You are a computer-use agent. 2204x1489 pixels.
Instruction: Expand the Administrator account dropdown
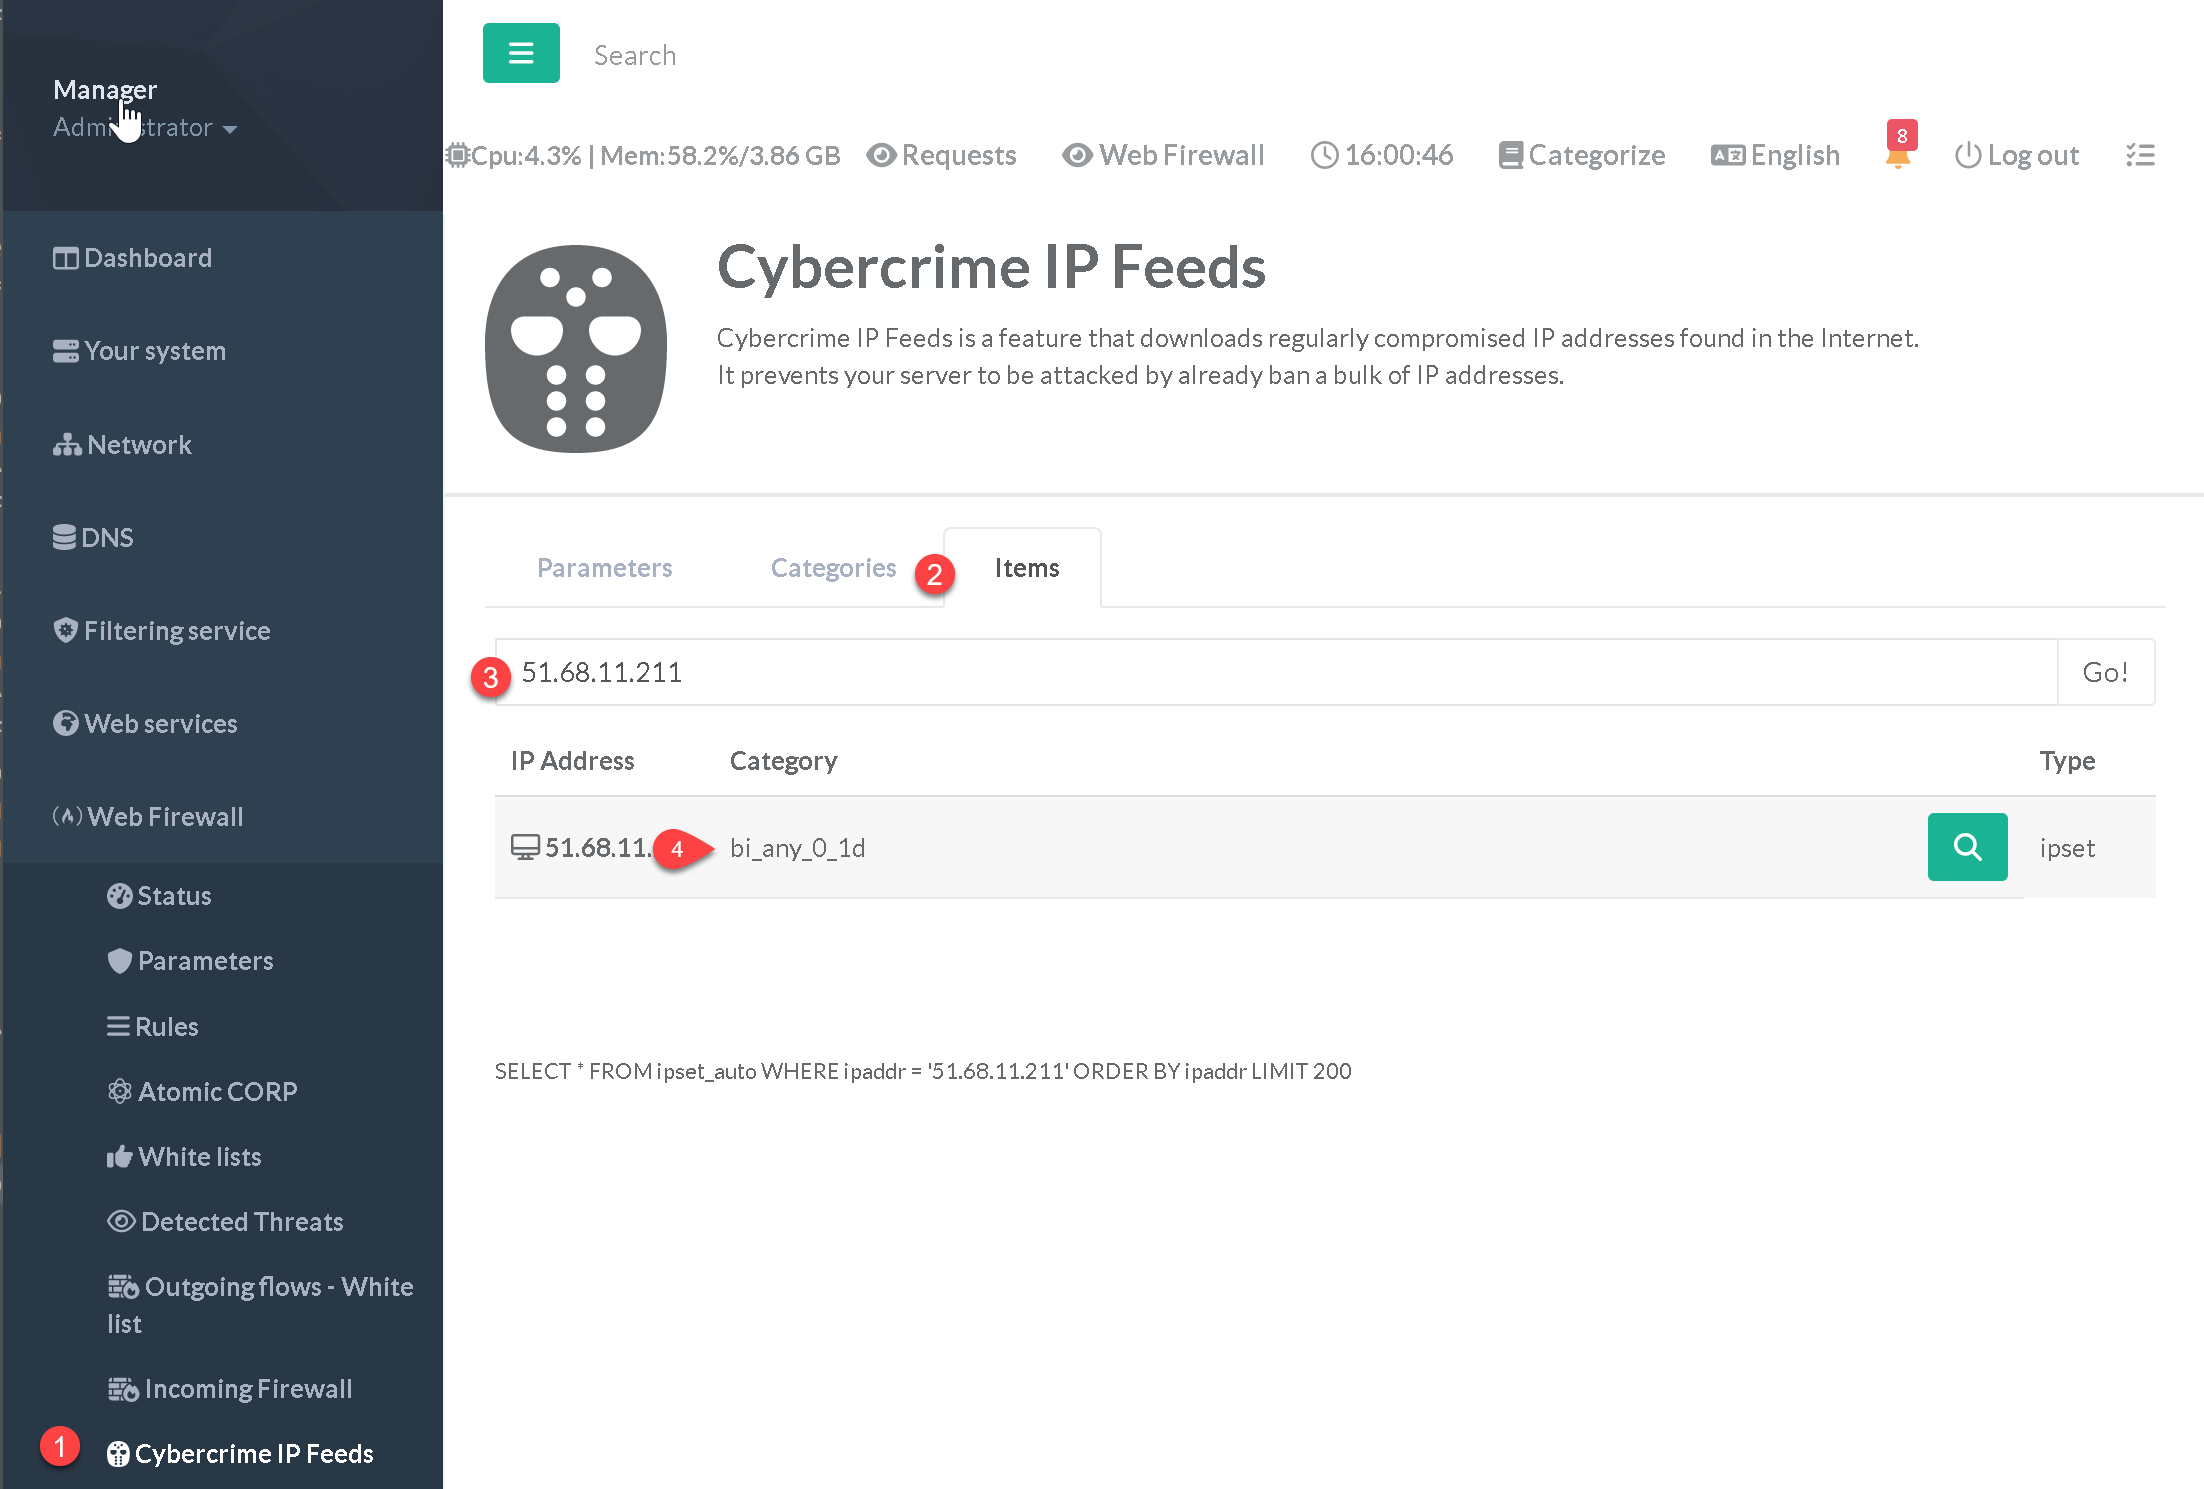tap(145, 128)
